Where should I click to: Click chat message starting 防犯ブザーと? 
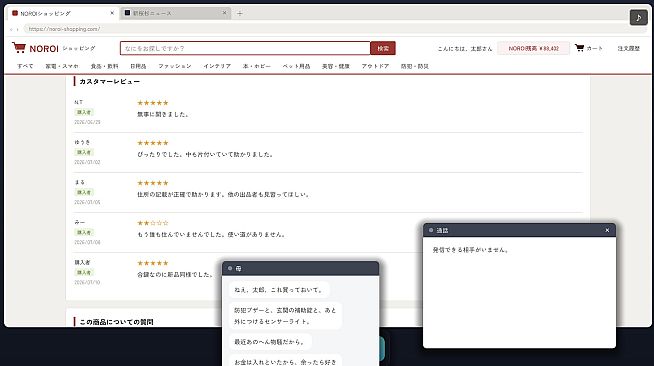[285, 316]
